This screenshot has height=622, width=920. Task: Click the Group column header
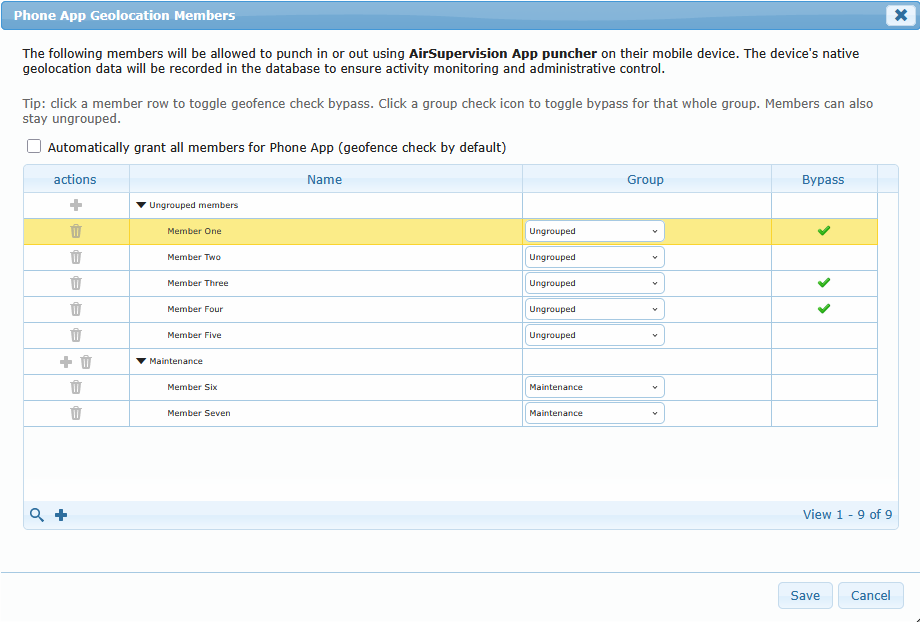click(645, 180)
